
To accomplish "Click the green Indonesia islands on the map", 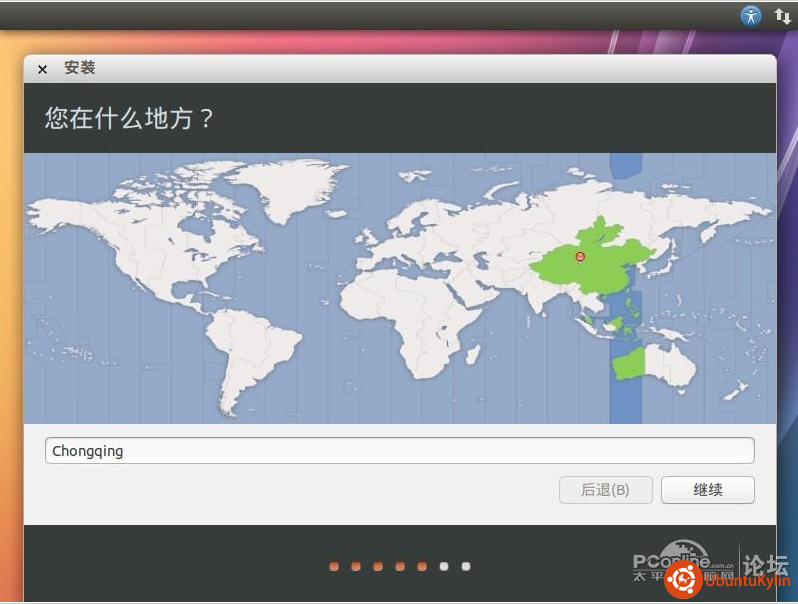I will point(612,322).
